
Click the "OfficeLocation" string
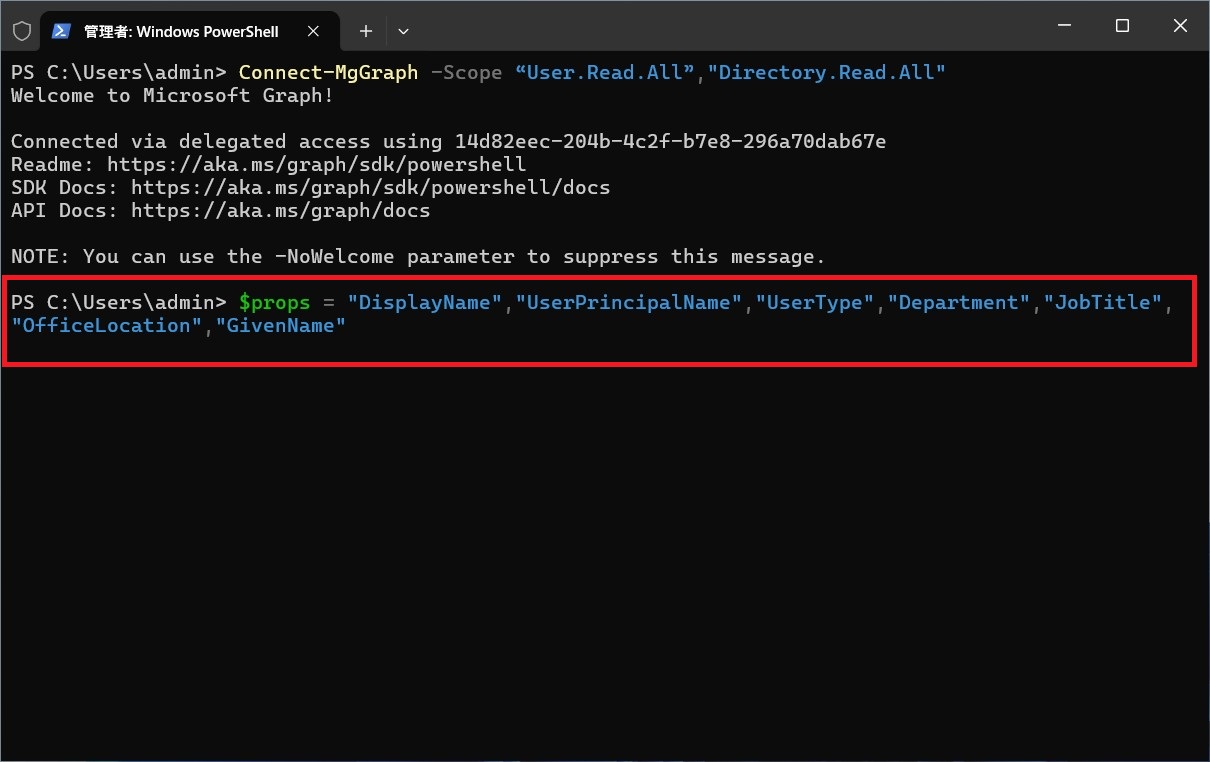[x=106, y=325]
